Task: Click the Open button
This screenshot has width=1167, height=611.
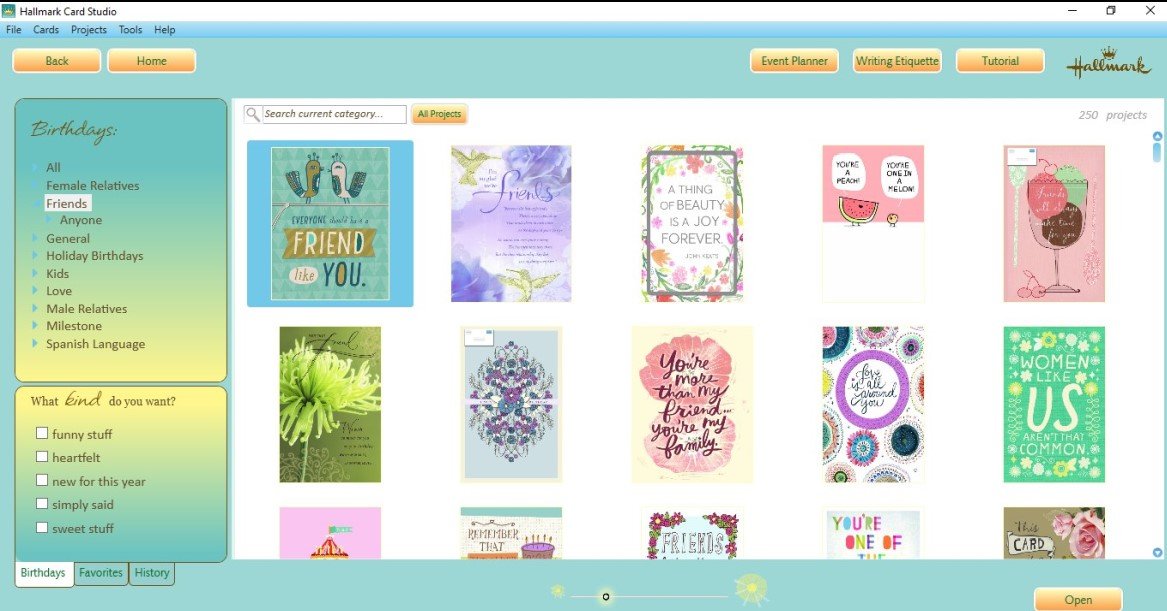Action: click(1078, 600)
